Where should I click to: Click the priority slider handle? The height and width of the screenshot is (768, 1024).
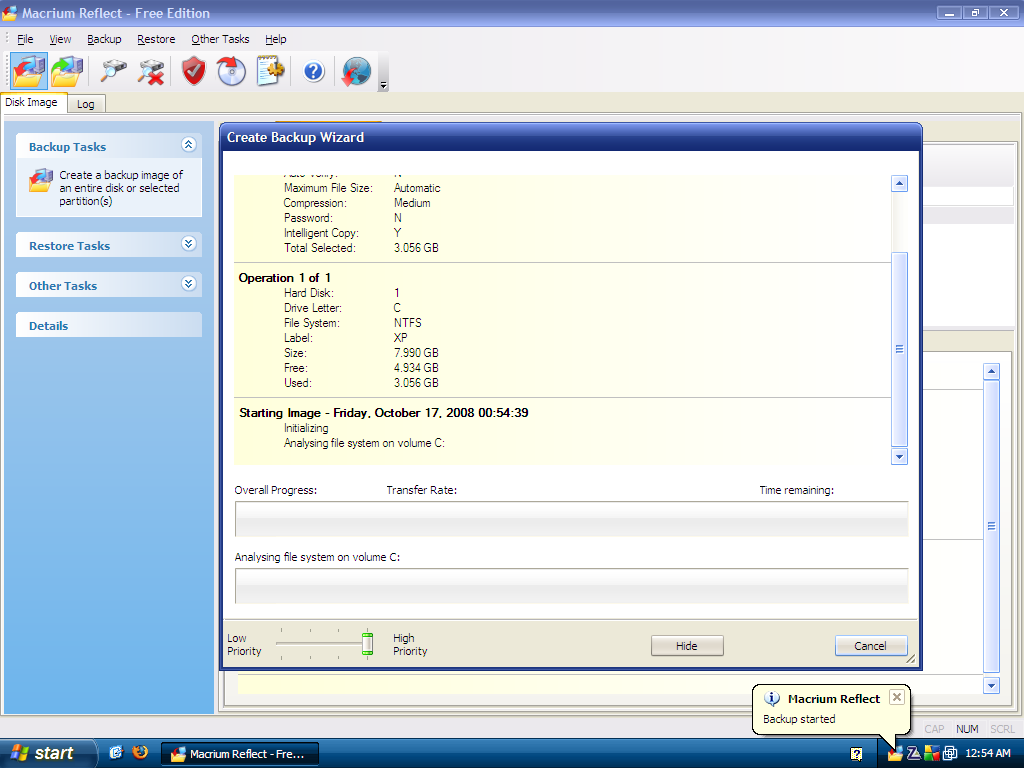[x=368, y=644]
